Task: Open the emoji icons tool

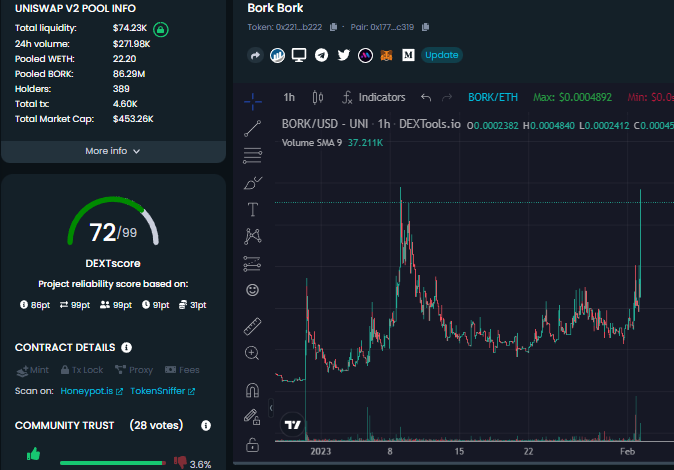Action: coord(252,290)
